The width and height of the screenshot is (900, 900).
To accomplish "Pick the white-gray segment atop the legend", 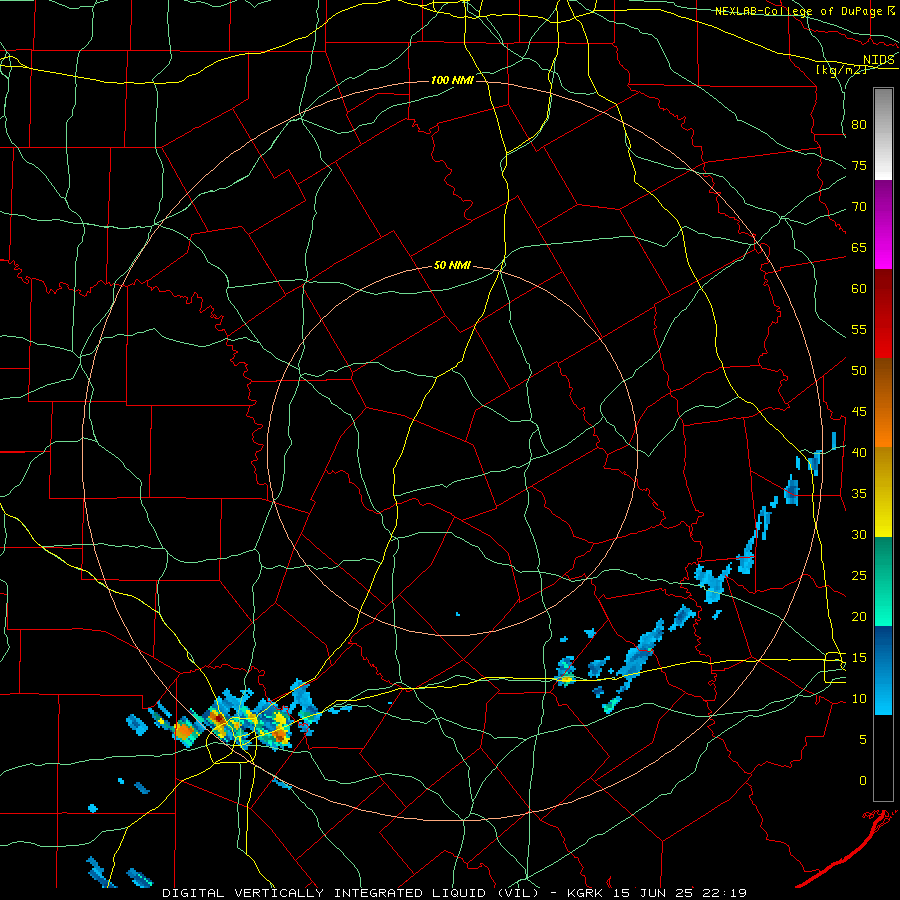I will [x=883, y=134].
